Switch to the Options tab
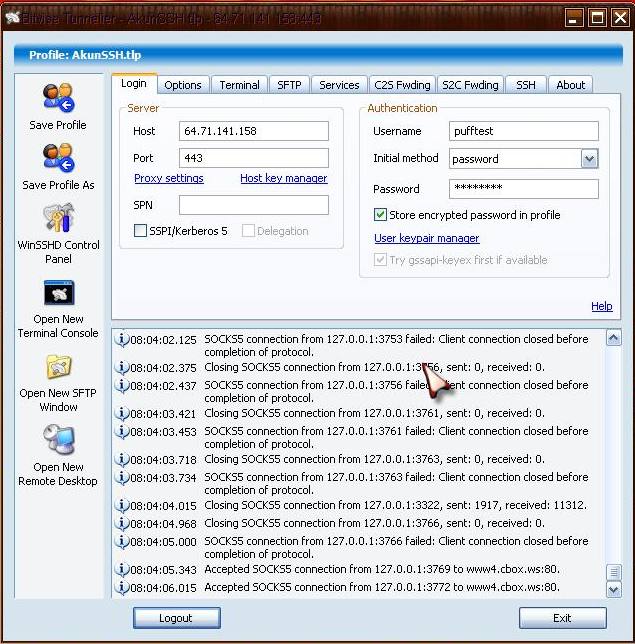Screen dimensions: 635x644 tap(183, 85)
